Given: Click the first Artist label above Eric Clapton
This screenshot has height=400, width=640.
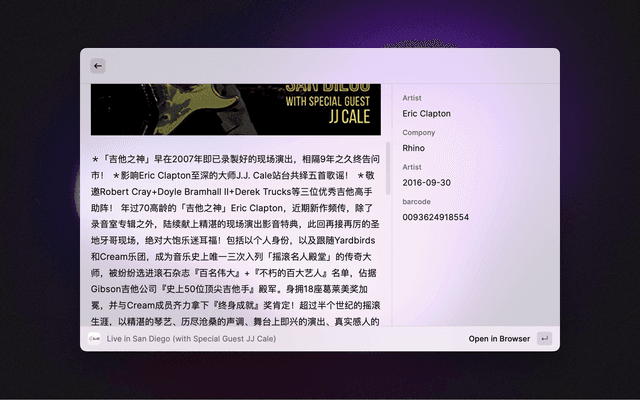Looking at the screenshot, I should 412,98.
